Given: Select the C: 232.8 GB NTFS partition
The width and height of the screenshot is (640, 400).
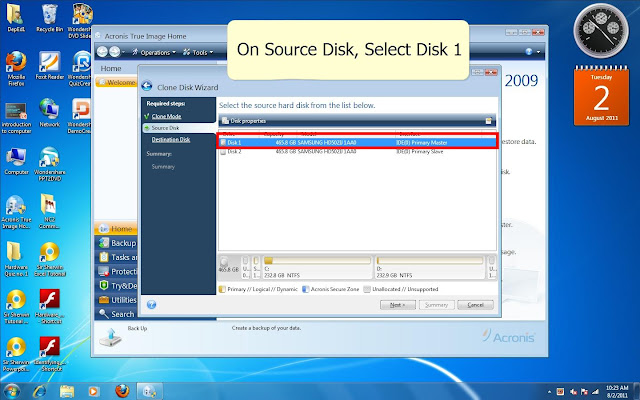Looking at the screenshot, I should (317, 267).
